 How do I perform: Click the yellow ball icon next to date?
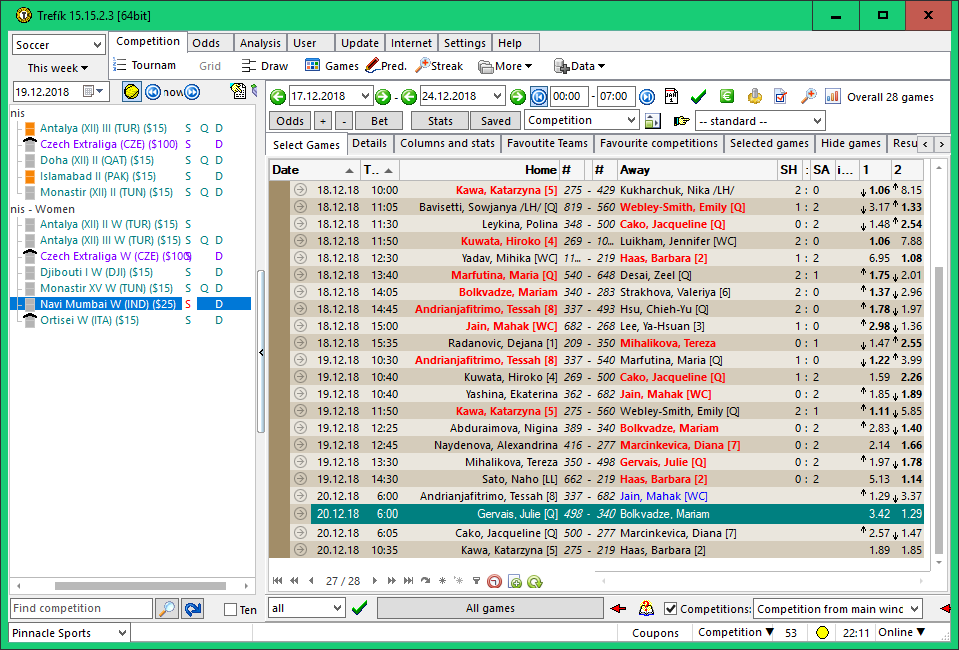point(132,92)
